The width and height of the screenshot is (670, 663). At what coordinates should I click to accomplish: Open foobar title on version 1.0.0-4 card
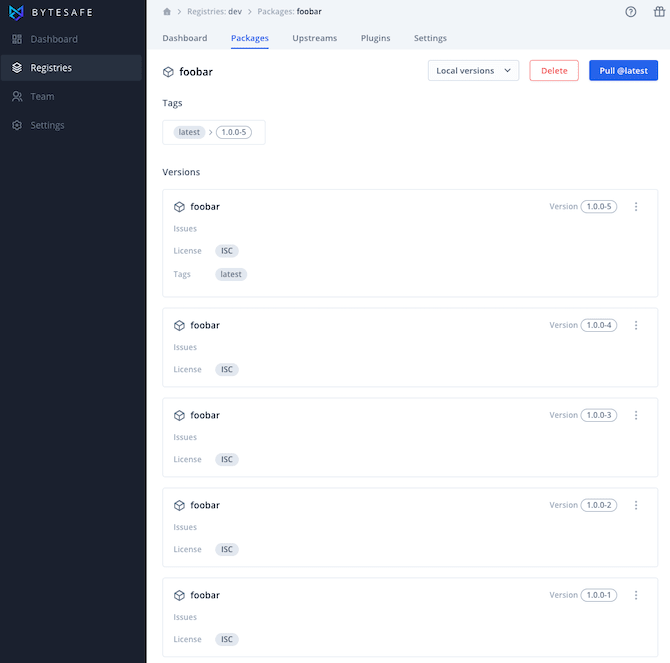coord(205,326)
